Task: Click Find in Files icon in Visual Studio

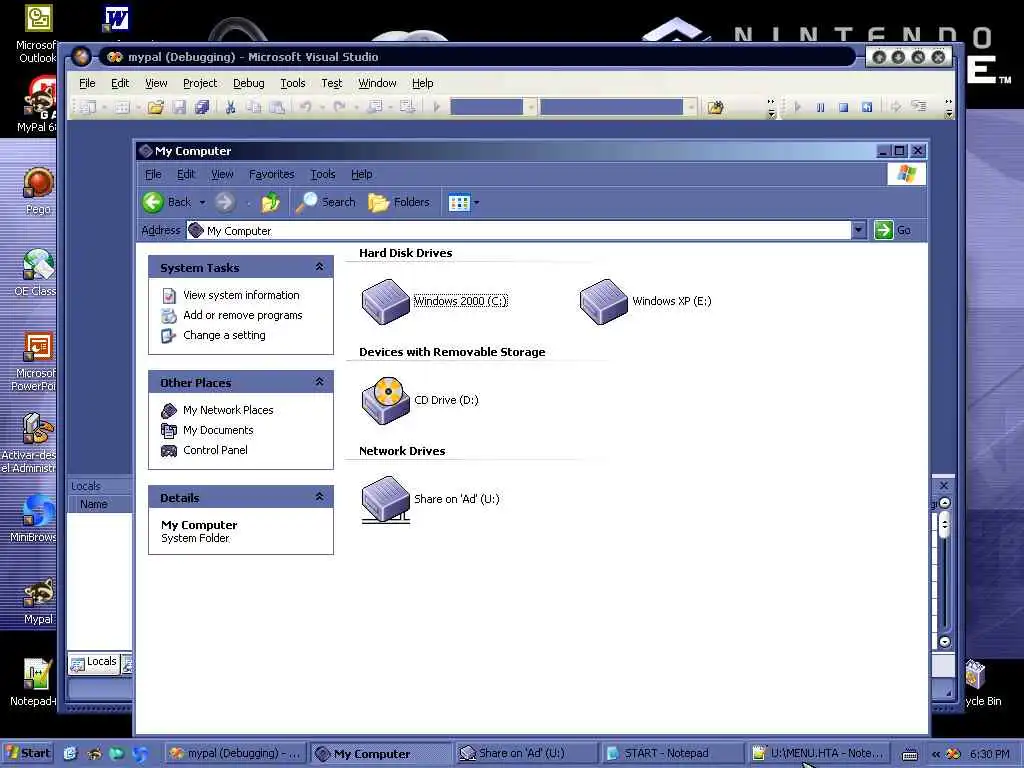Action: [x=716, y=107]
